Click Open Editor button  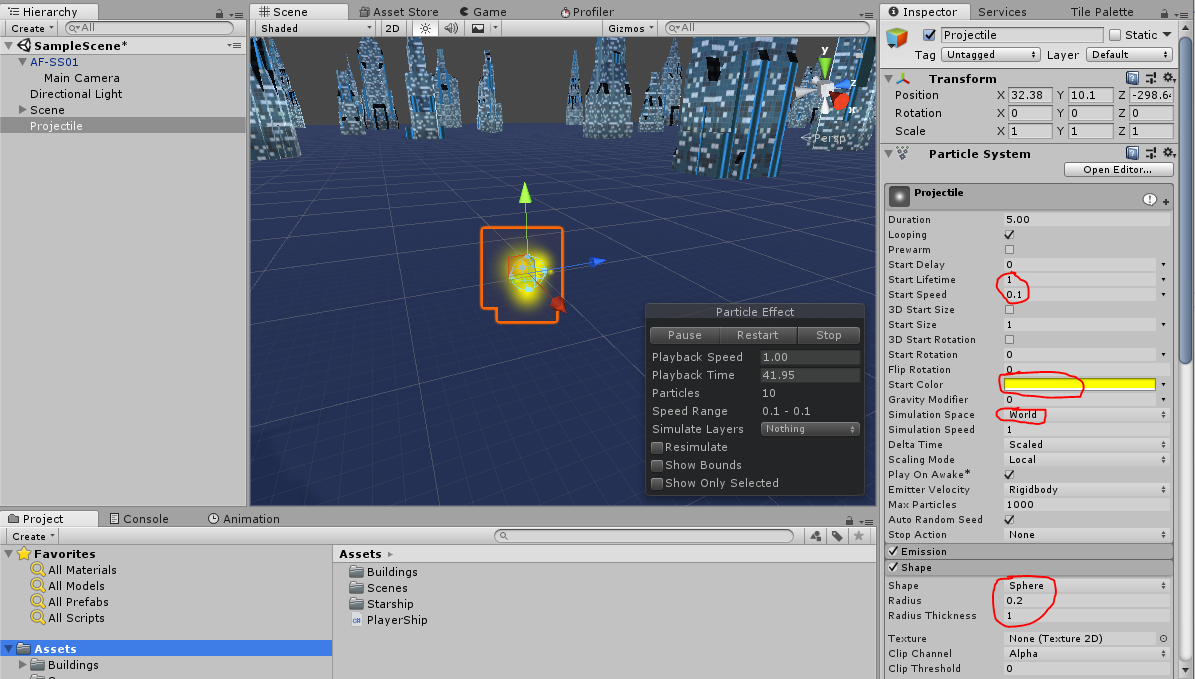pos(1118,169)
